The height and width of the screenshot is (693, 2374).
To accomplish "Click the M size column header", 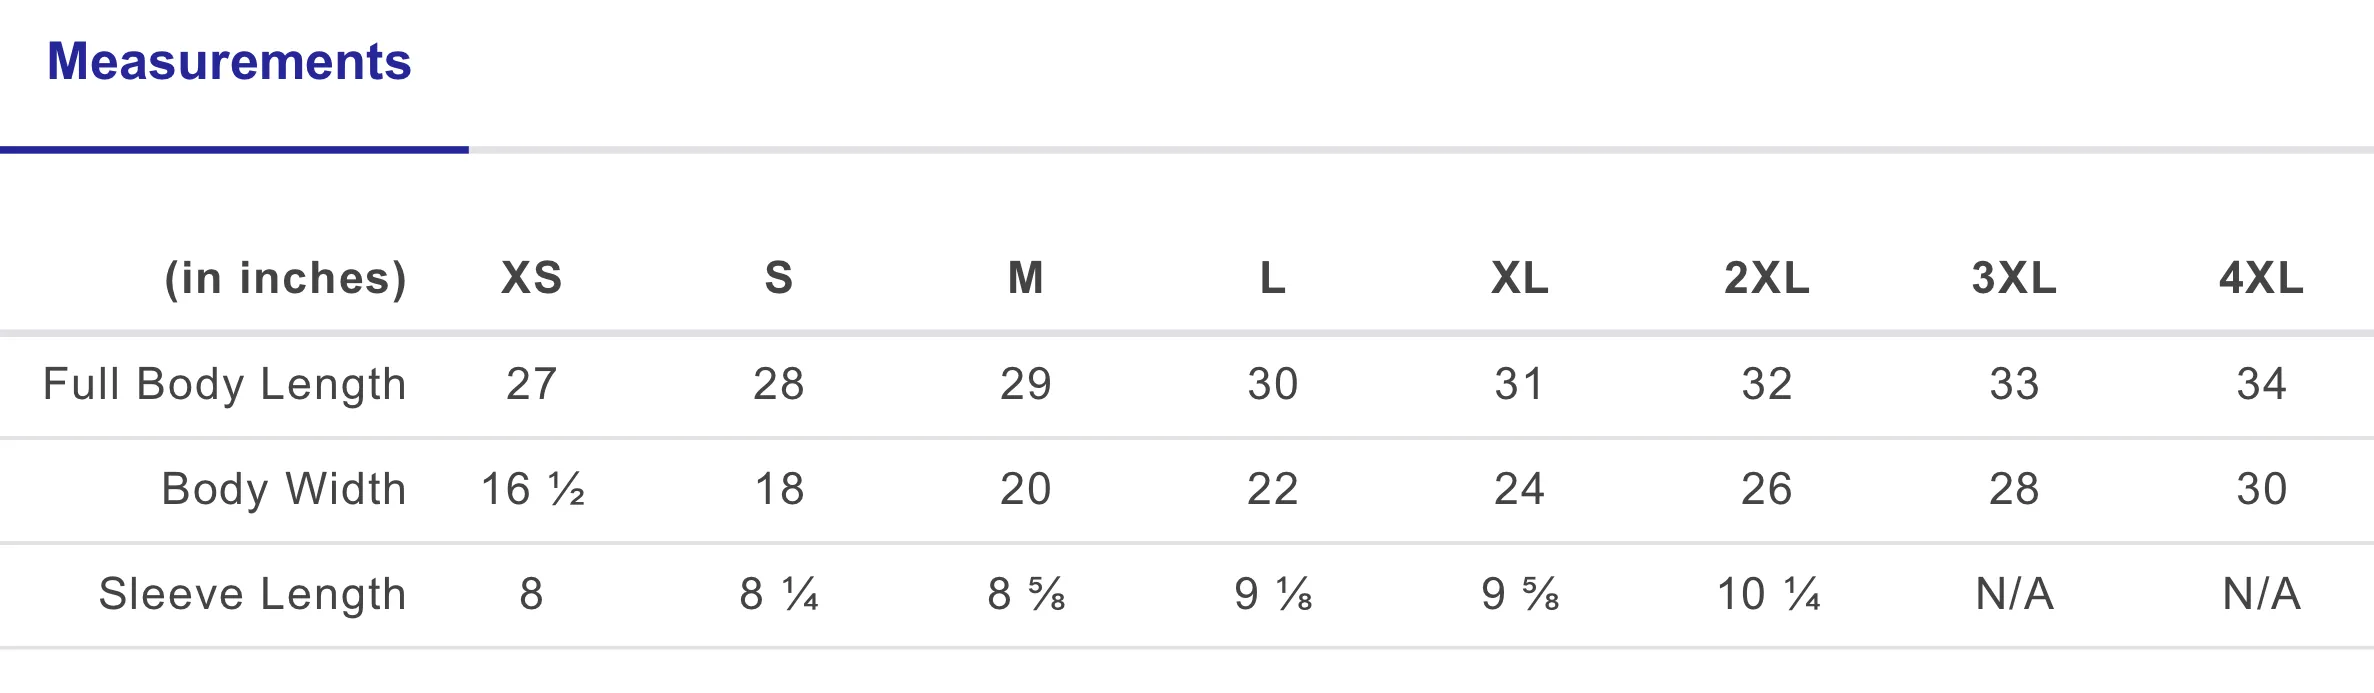I will point(1025,278).
